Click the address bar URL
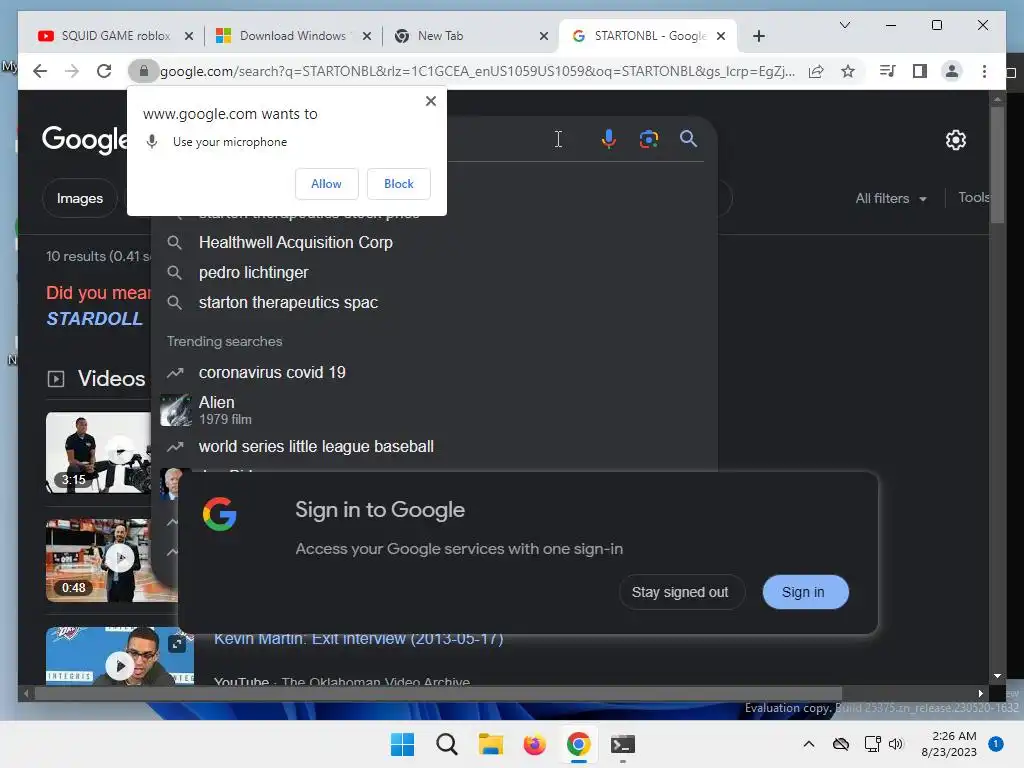The image size is (1024, 768). click(477, 71)
